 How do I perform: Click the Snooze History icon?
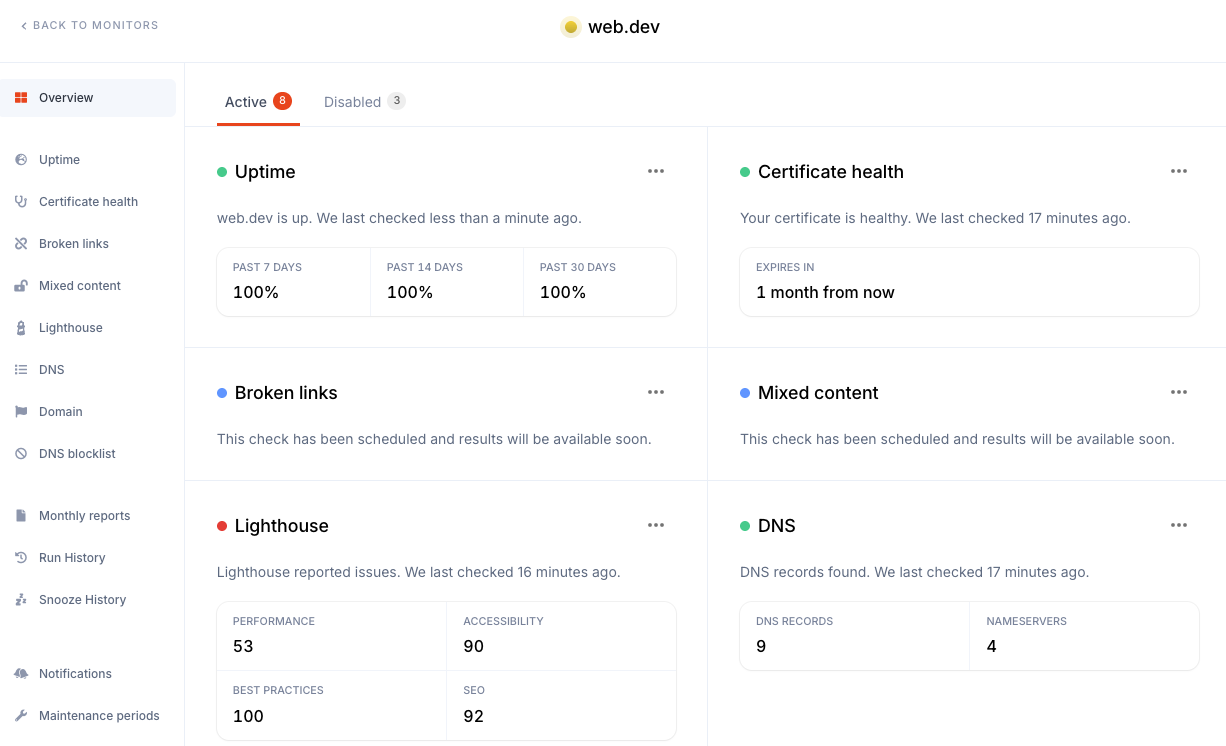(x=21, y=600)
